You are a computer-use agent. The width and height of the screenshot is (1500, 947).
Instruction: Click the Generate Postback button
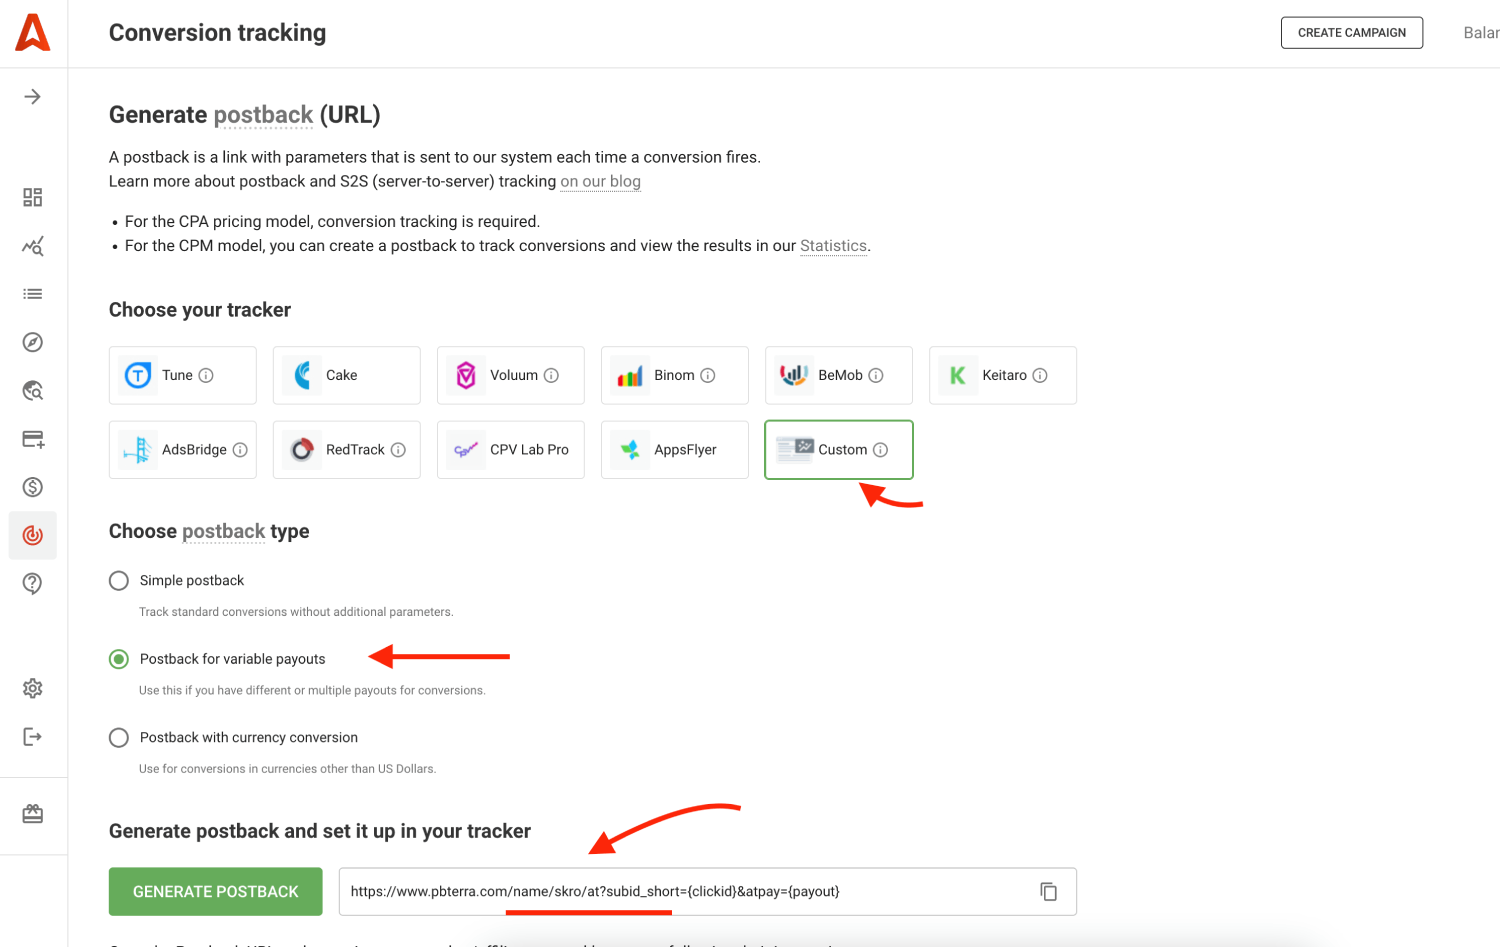pyautogui.click(x=216, y=891)
